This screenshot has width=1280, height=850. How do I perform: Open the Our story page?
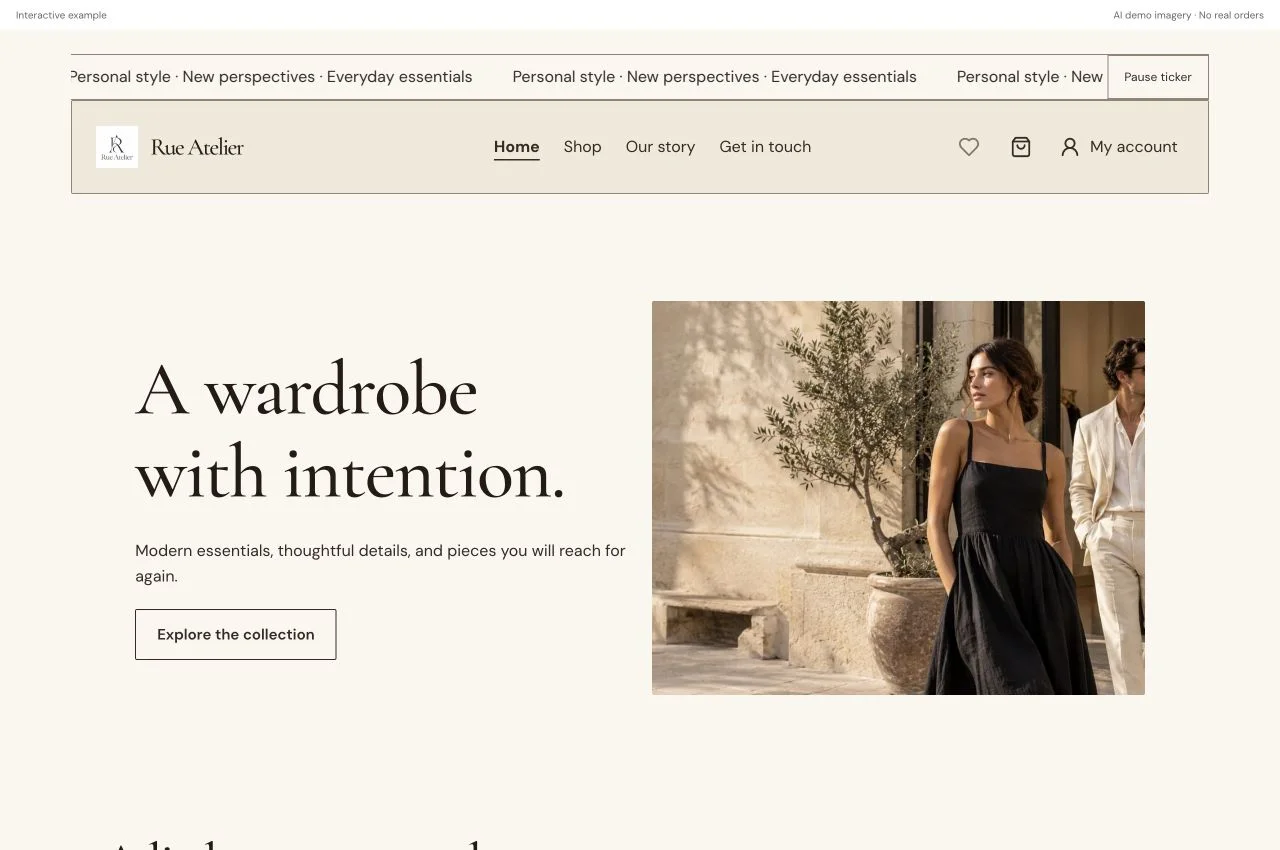(x=660, y=147)
